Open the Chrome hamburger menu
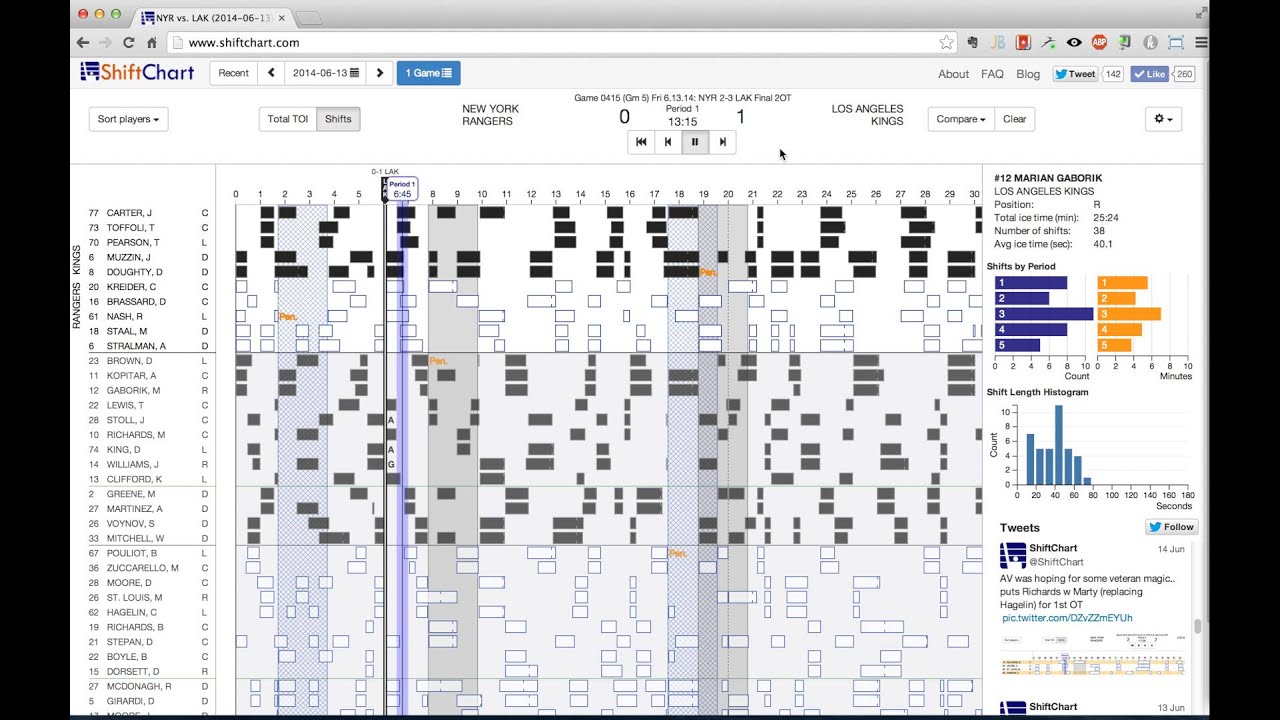Image resolution: width=1280 pixels, height=720 pixels. (x=1201, y=43)
